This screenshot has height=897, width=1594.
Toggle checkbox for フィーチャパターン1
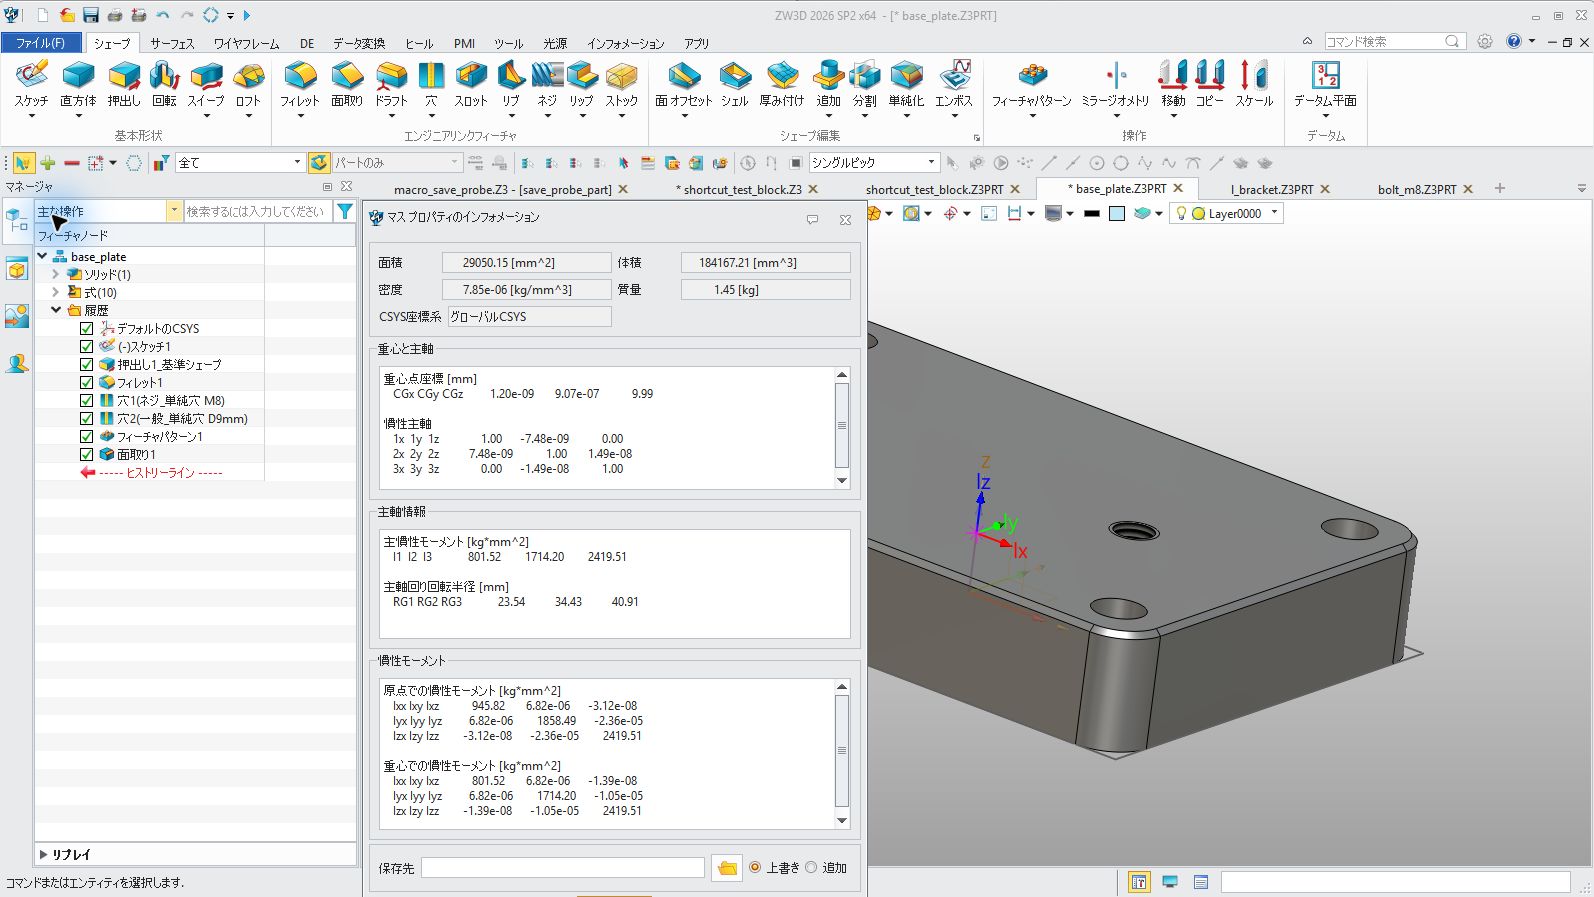87,436
